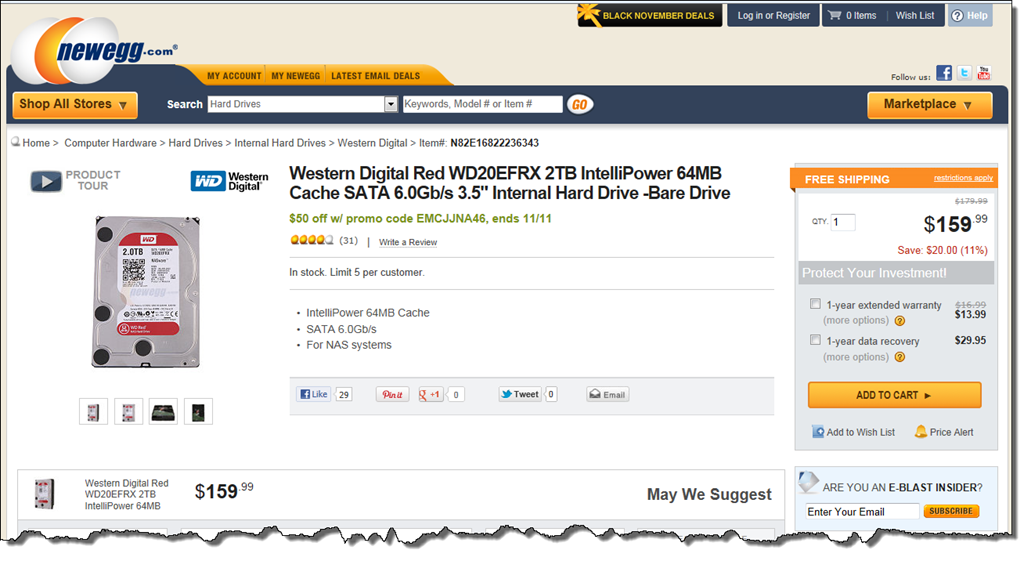Open the My Account tab
The height and width of the screenshot is (561, 1024).
[234, 76]
